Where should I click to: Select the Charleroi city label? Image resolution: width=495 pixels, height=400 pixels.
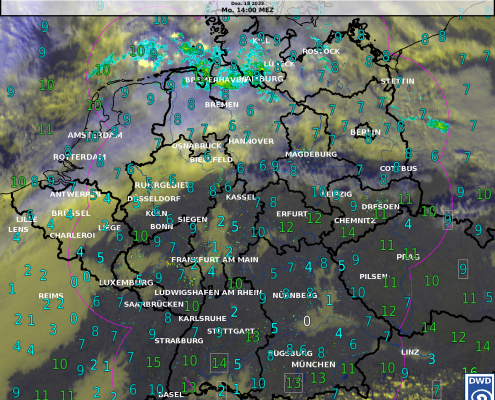pos(72,236)
